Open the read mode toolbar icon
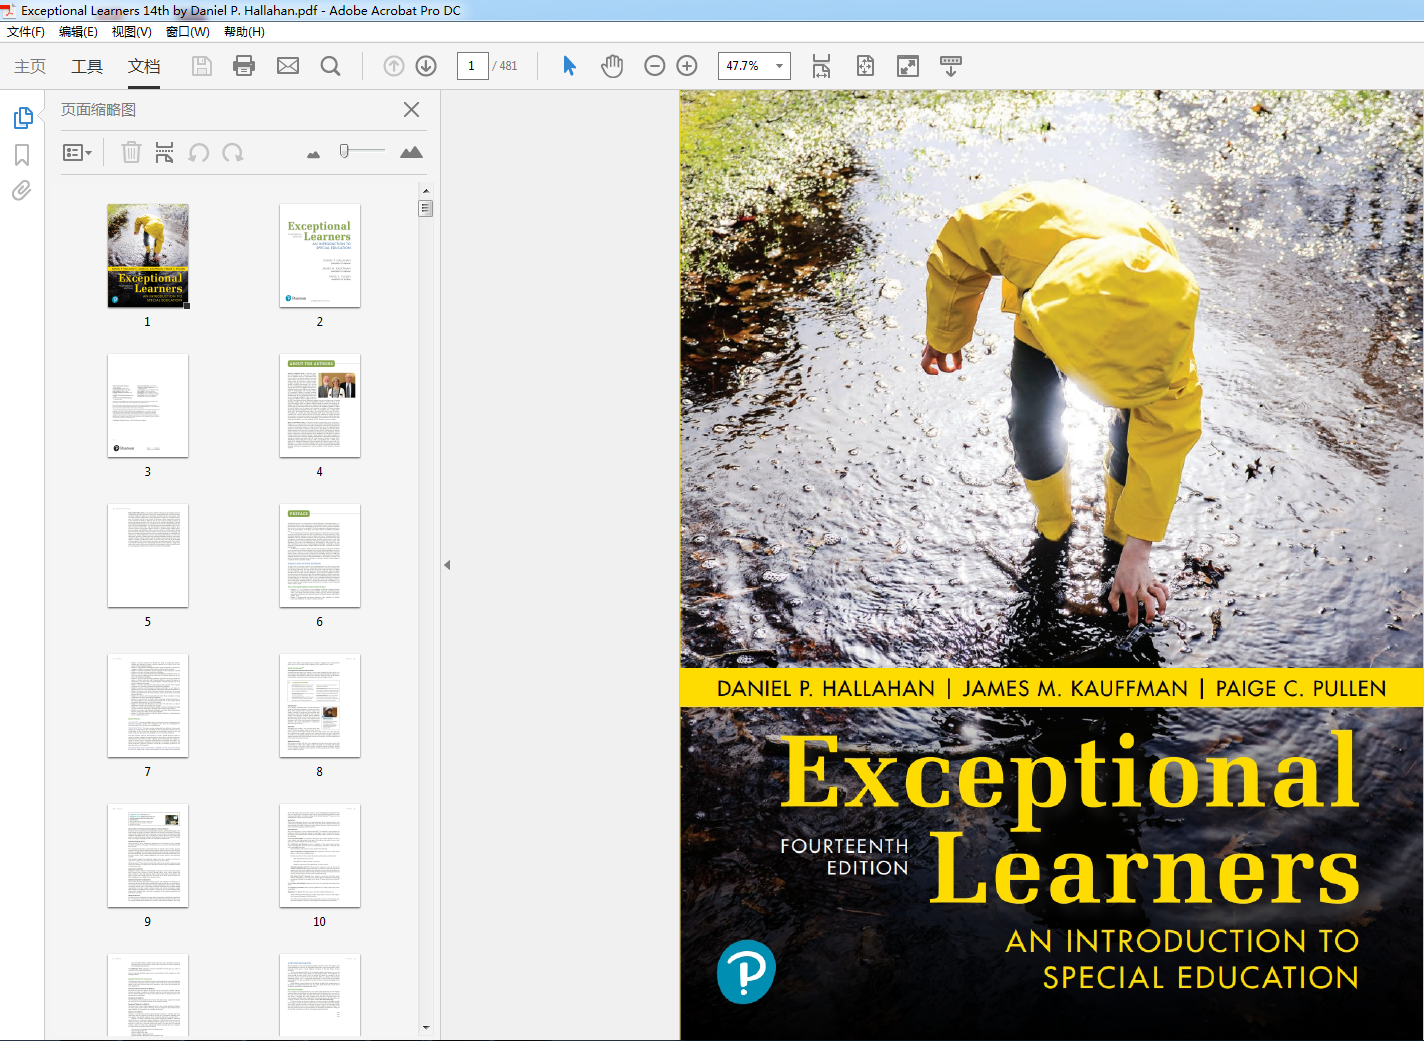 pos(951,66)
